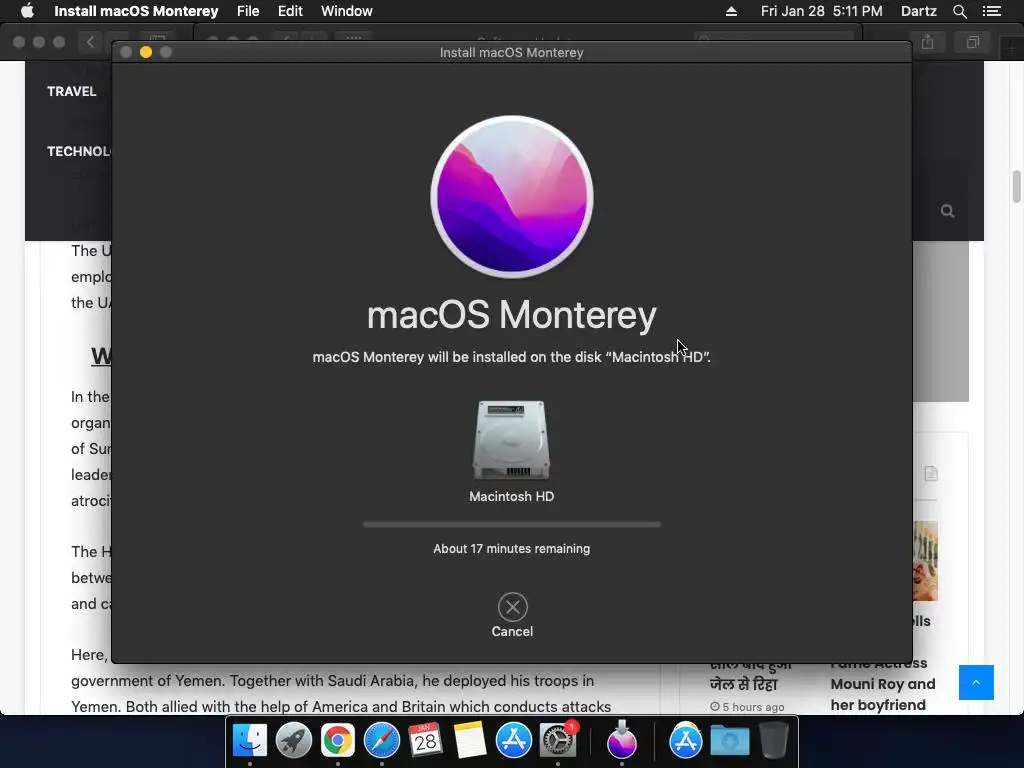This screenshot has height=768, width=1024.
Task: Click the Safari back arrow button
Action: 90,42
